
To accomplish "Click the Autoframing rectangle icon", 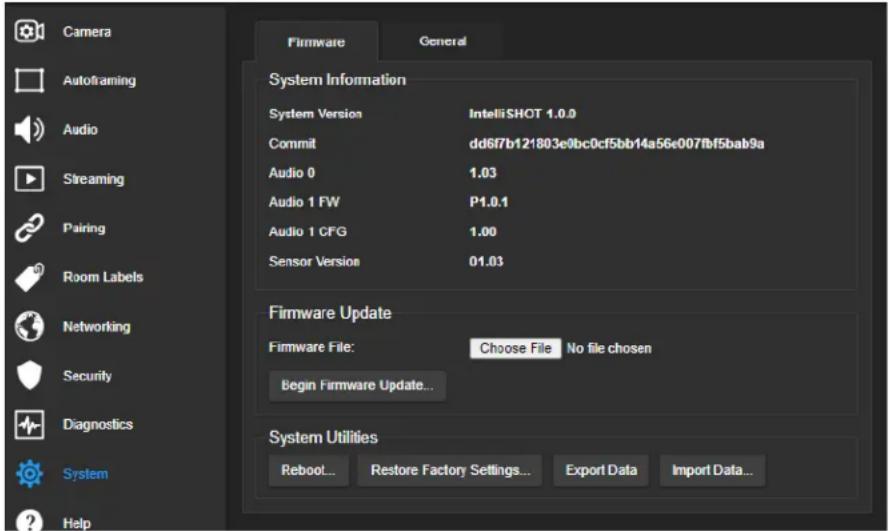I will pos(29,80).
